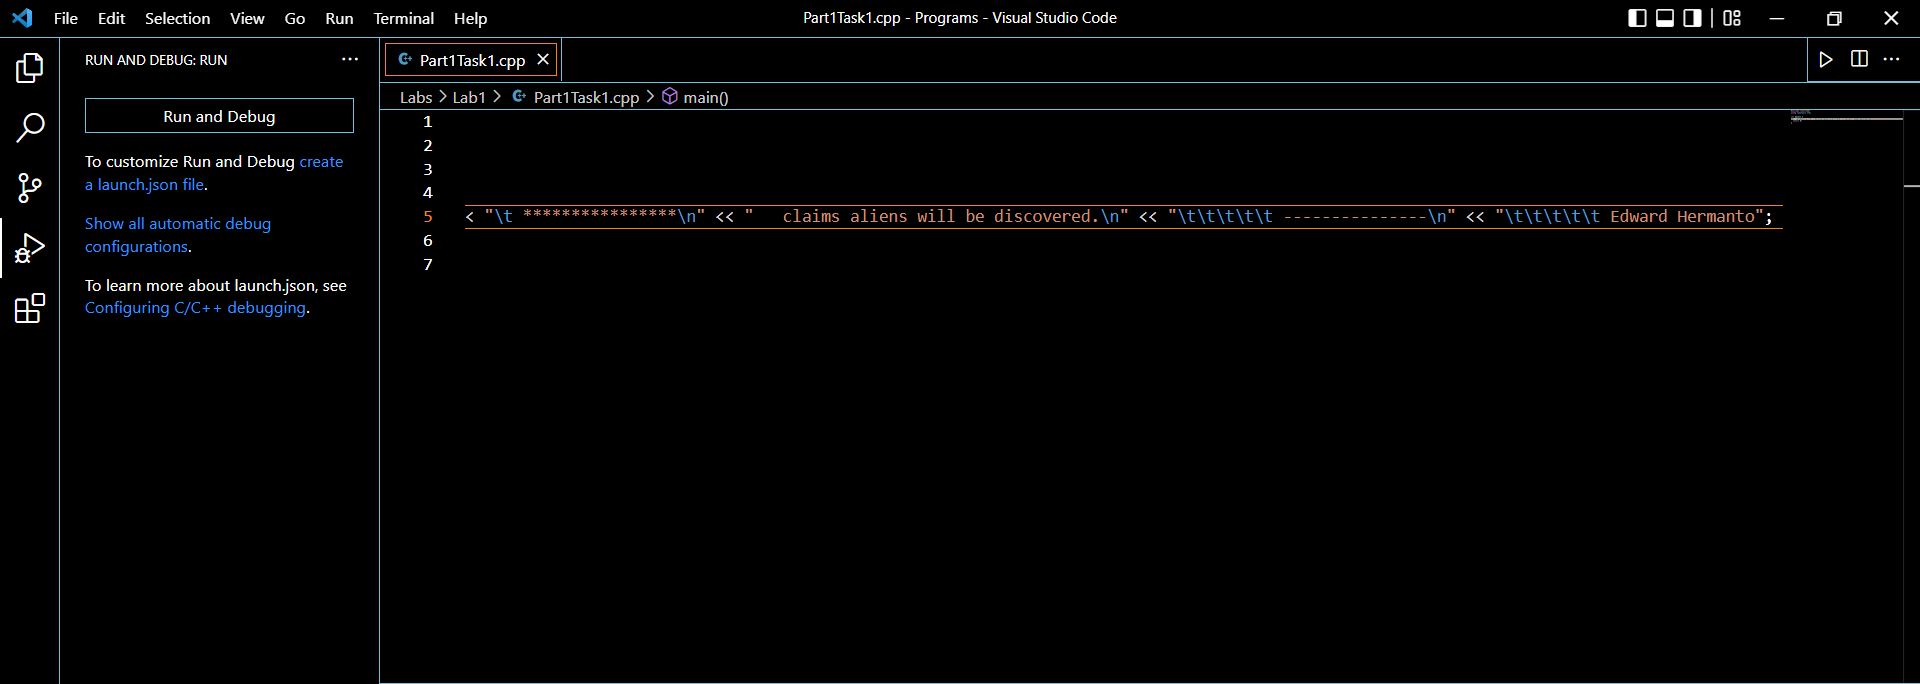
Task: Open Run and Debug panel more actions
Action: pyautogui.click(x=350, y=60)
